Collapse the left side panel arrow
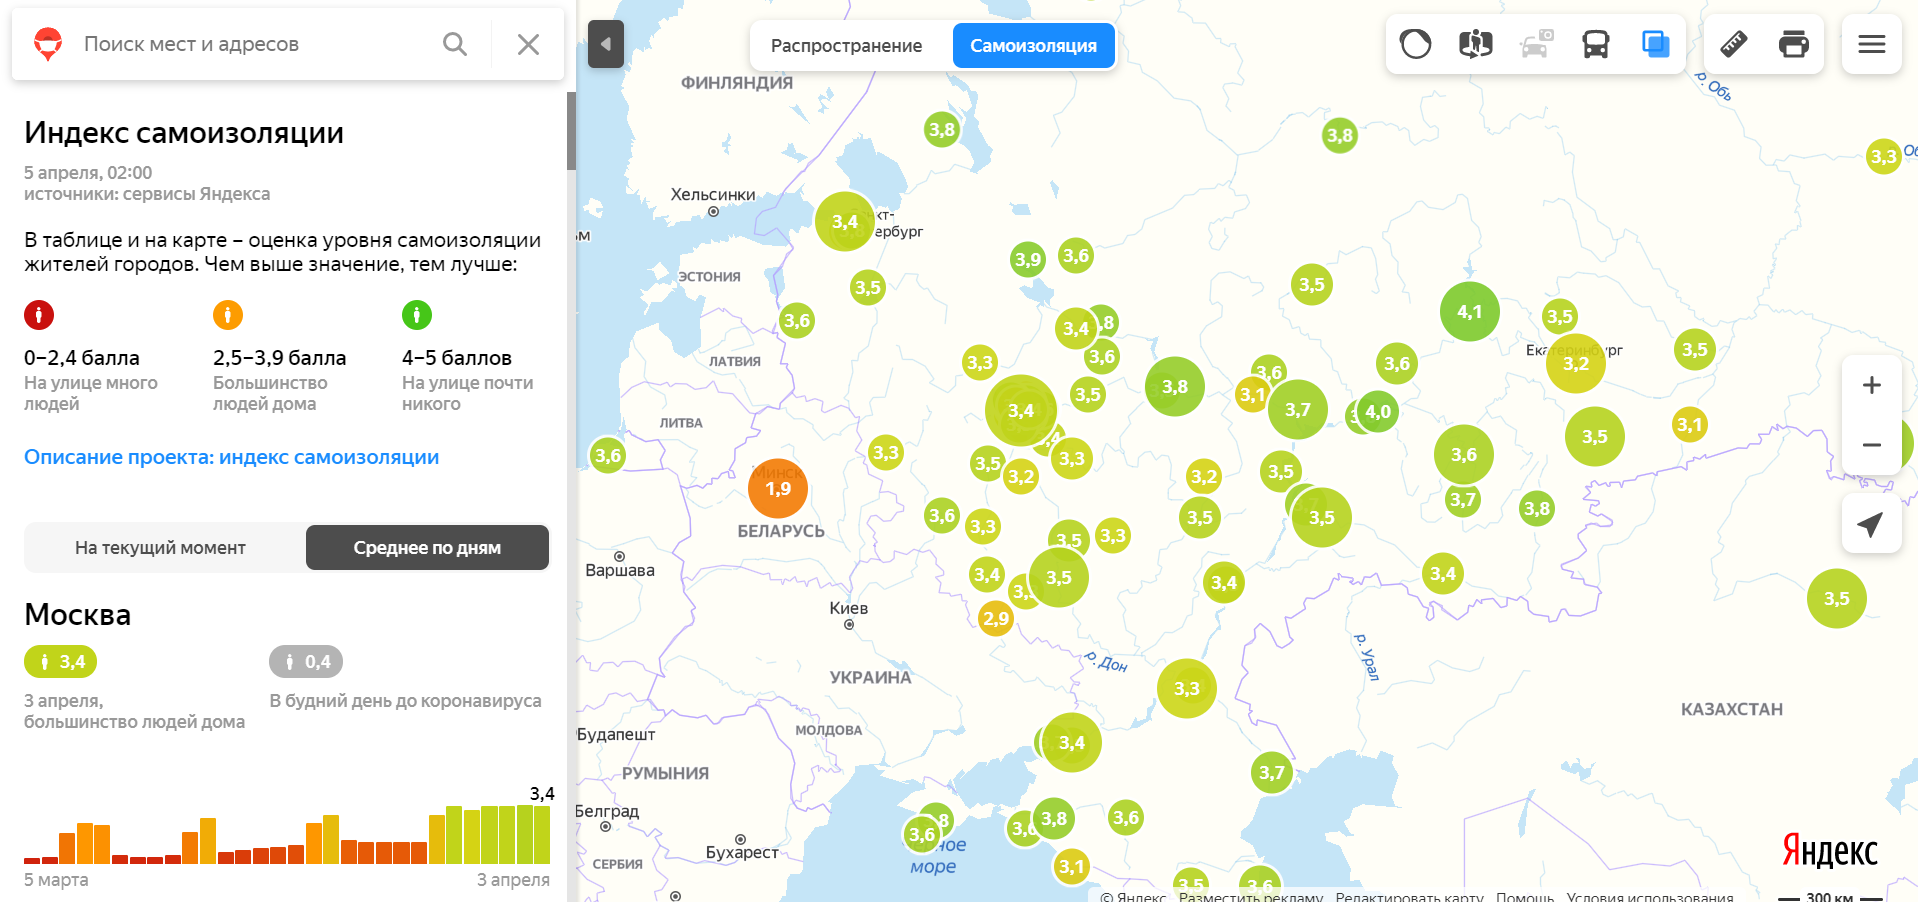The width and height of the screenshot is (1918, 902). pyautogui.click(x=605, y=44)
